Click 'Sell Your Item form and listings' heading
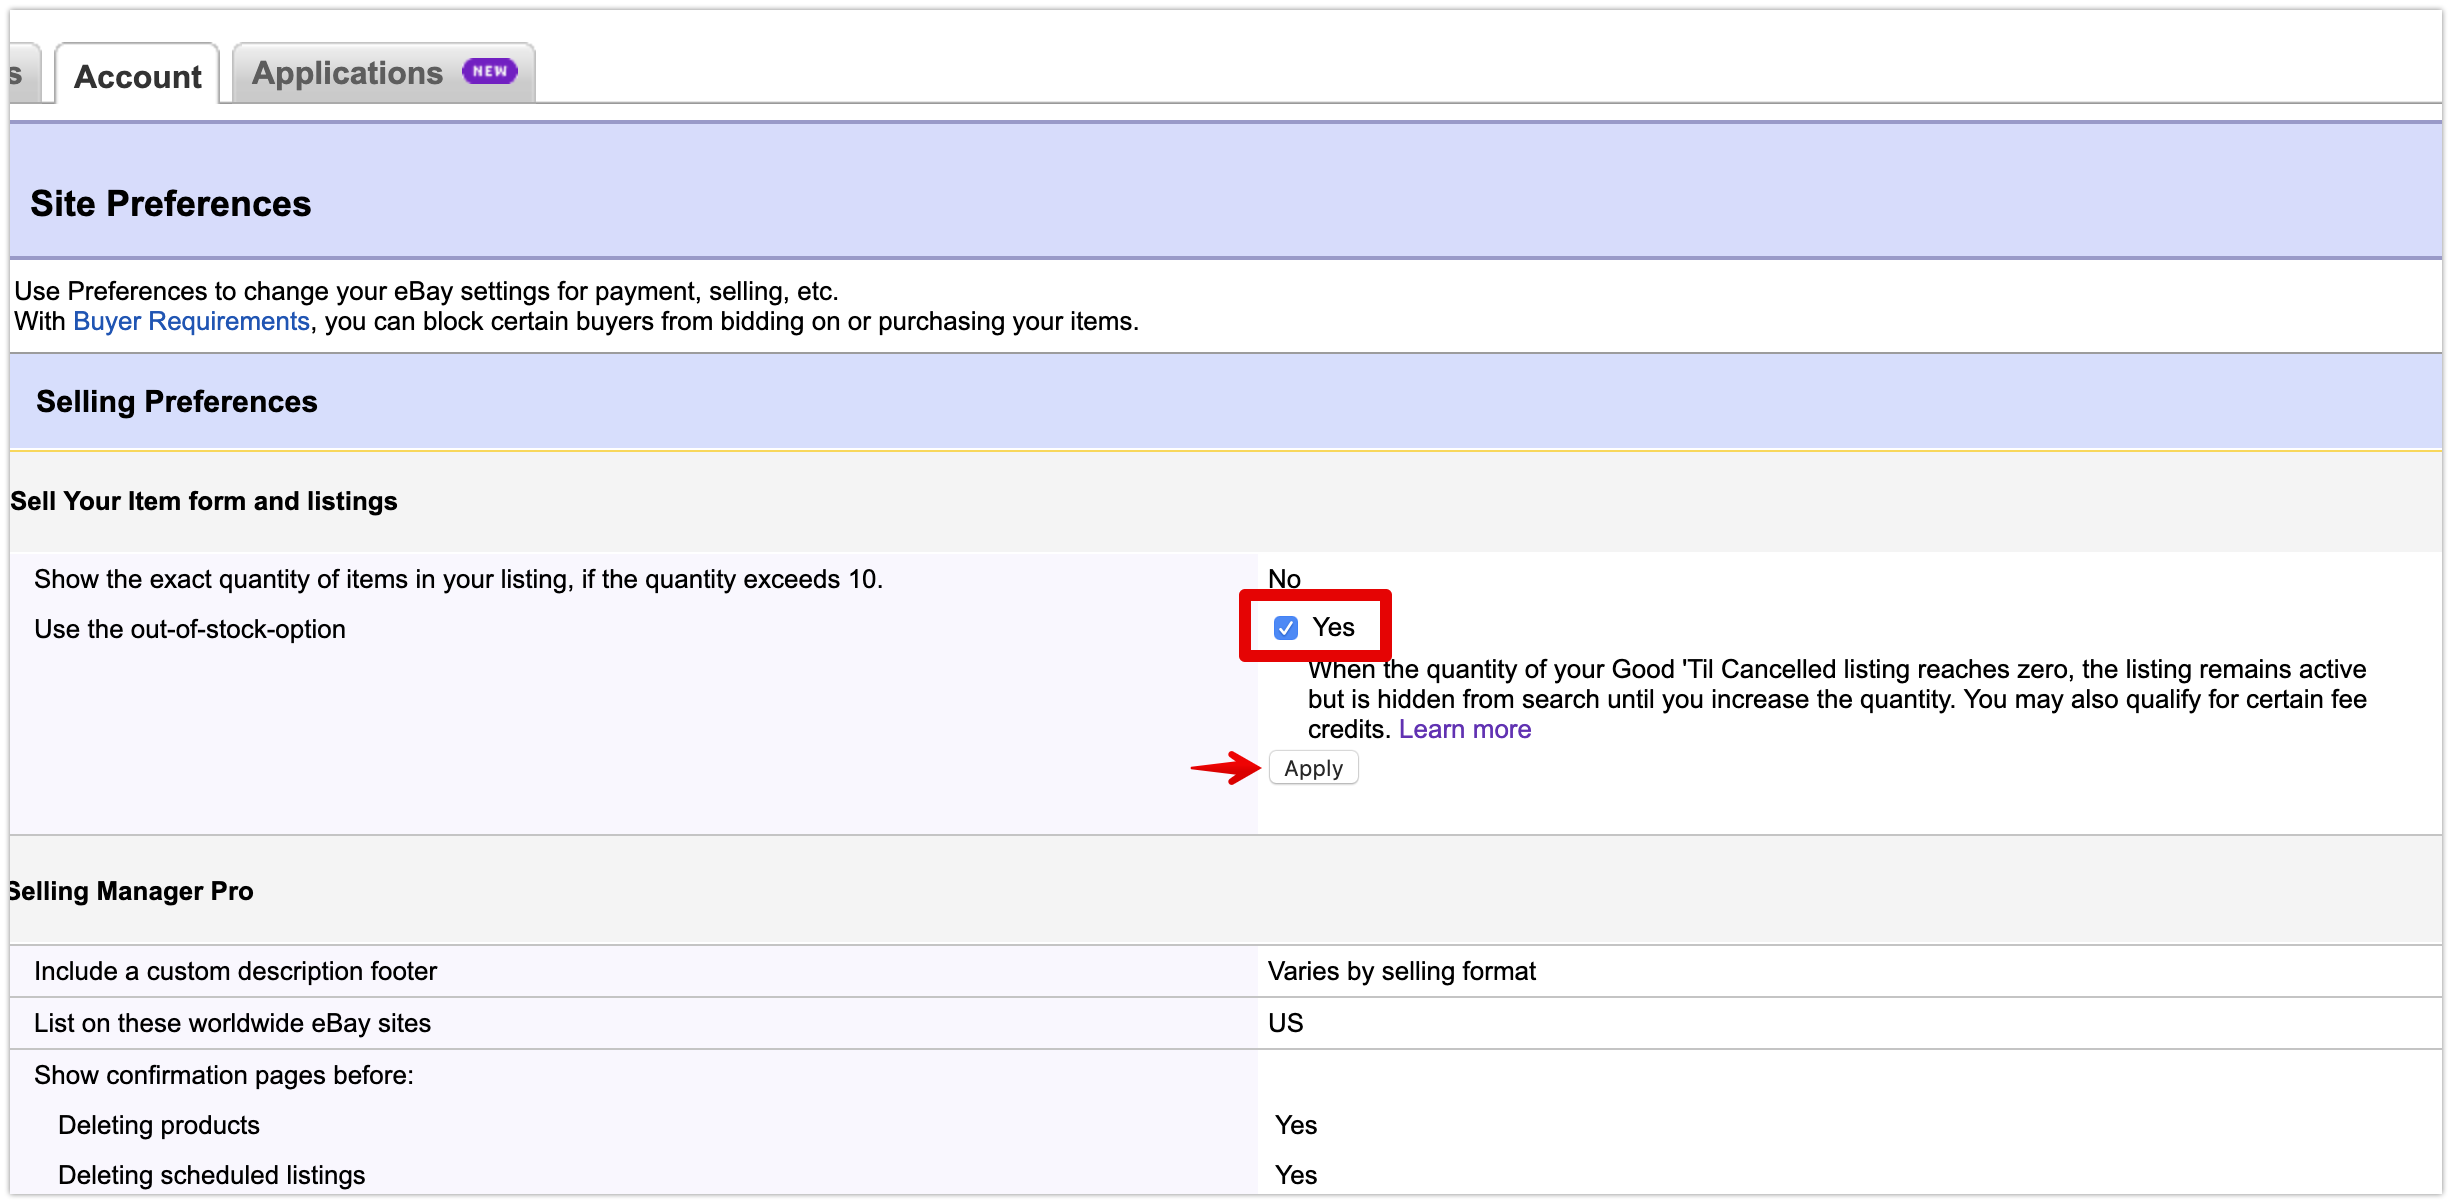The height and width of the screenshot is (1204, 2452). click(x=204, y=501)
